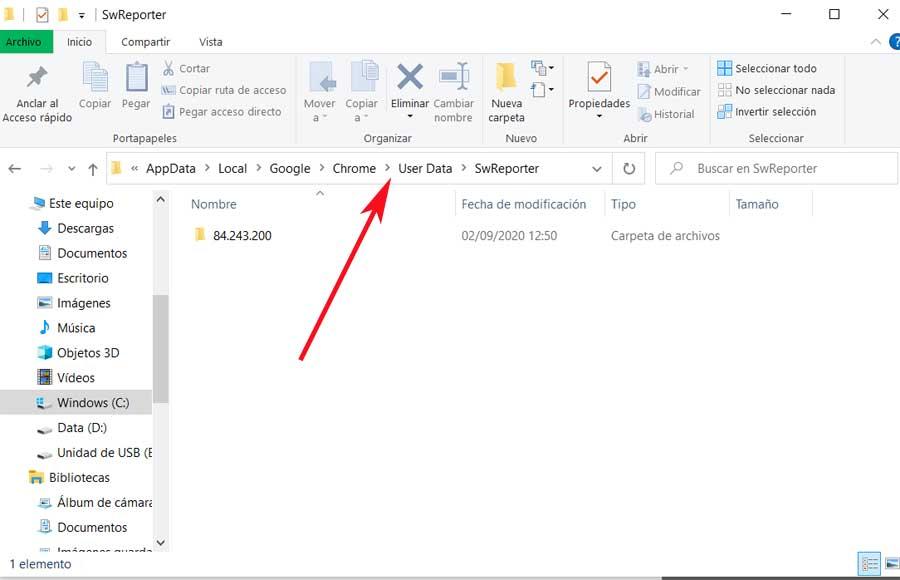900x580 pixels.
Task: Click Local in the address path
Action: coord(232,169)
